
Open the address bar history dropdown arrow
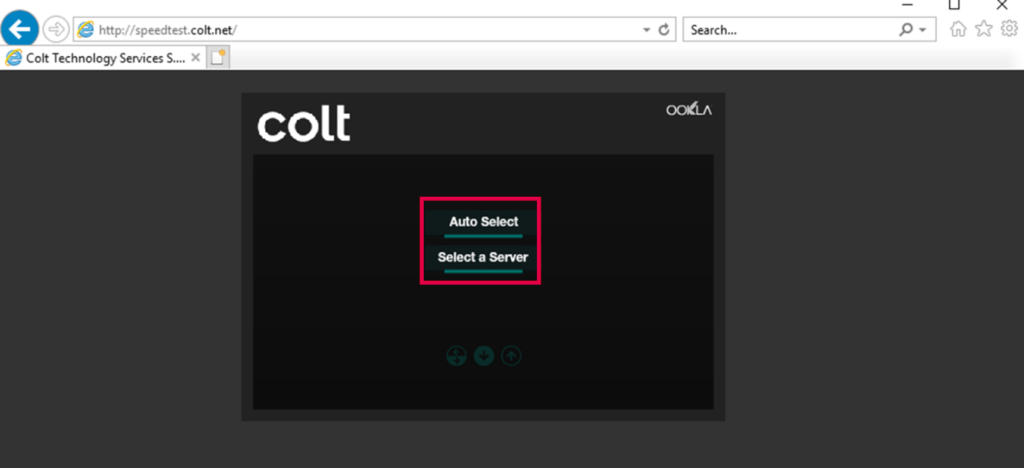[647, 30]
